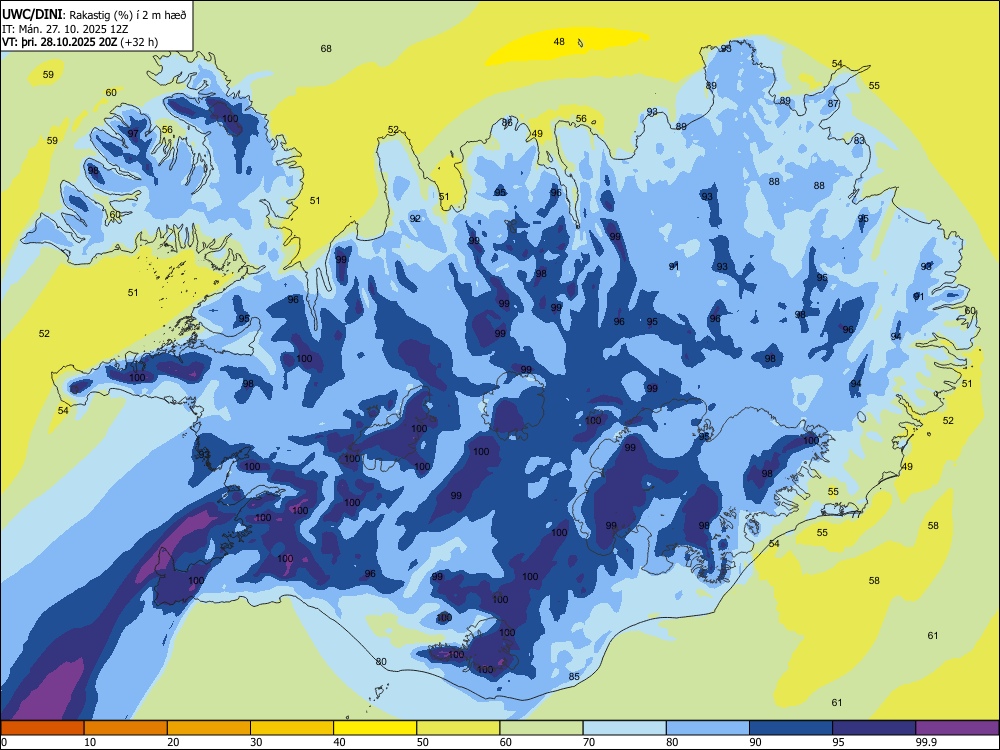Click the legend tick label '99.9'
The image size is (1000, 750).
pos(926,742)
